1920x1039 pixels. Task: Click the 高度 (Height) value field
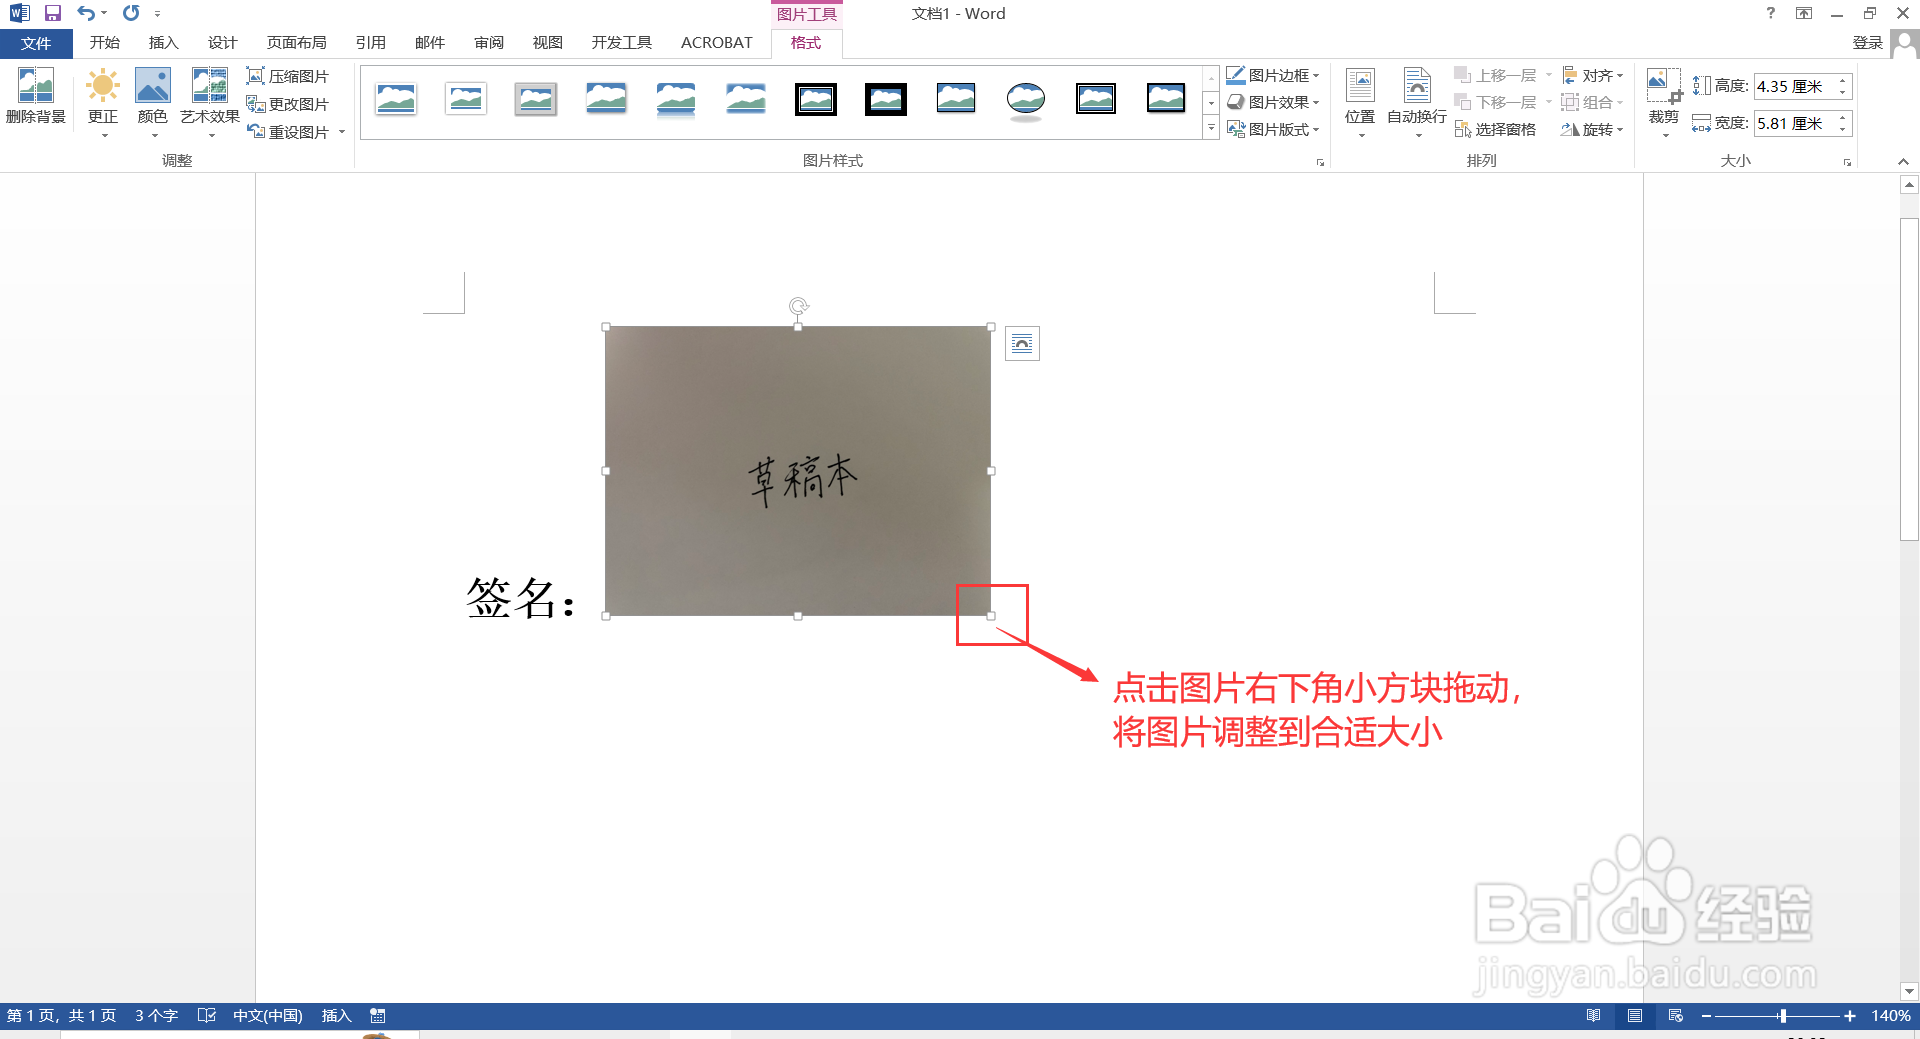[x=1795, y=86]
